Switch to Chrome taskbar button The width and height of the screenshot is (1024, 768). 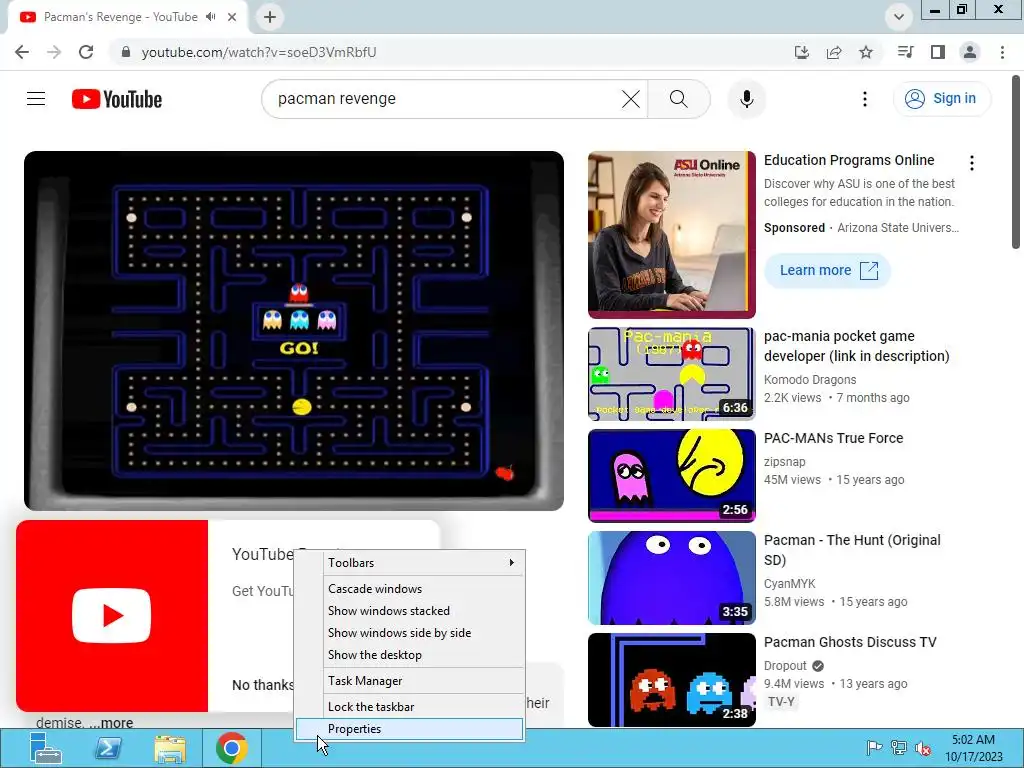232,748
